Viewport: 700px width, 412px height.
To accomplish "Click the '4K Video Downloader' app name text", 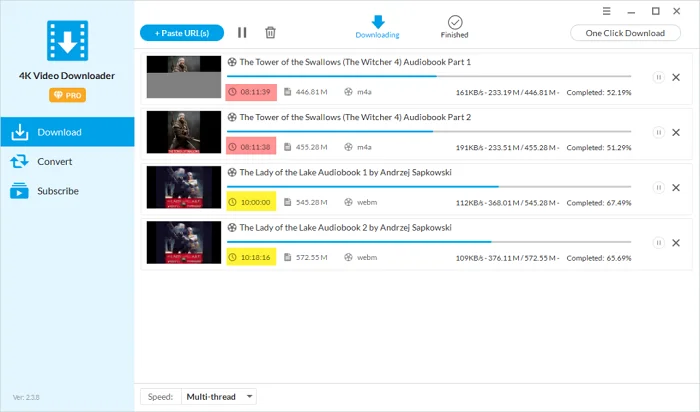I will coord(67,76).
